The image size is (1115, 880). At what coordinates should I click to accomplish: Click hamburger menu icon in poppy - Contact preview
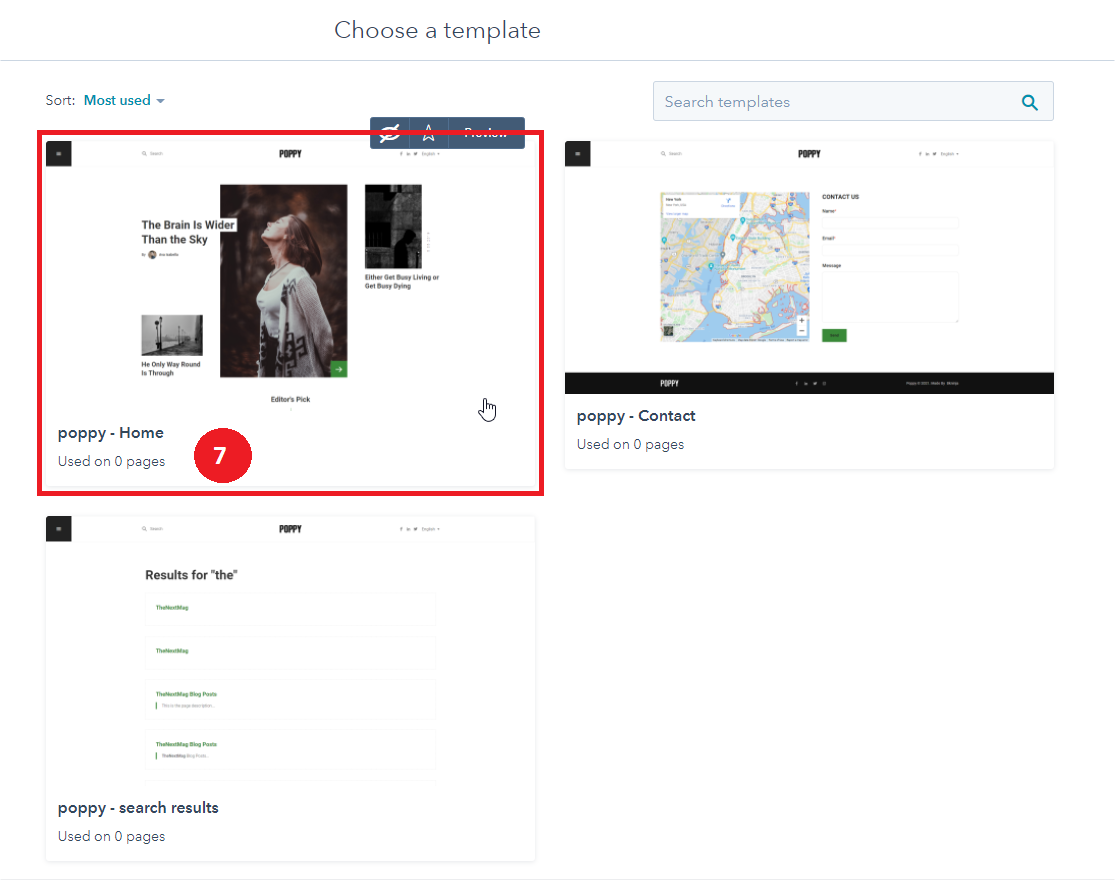point(578,154)
